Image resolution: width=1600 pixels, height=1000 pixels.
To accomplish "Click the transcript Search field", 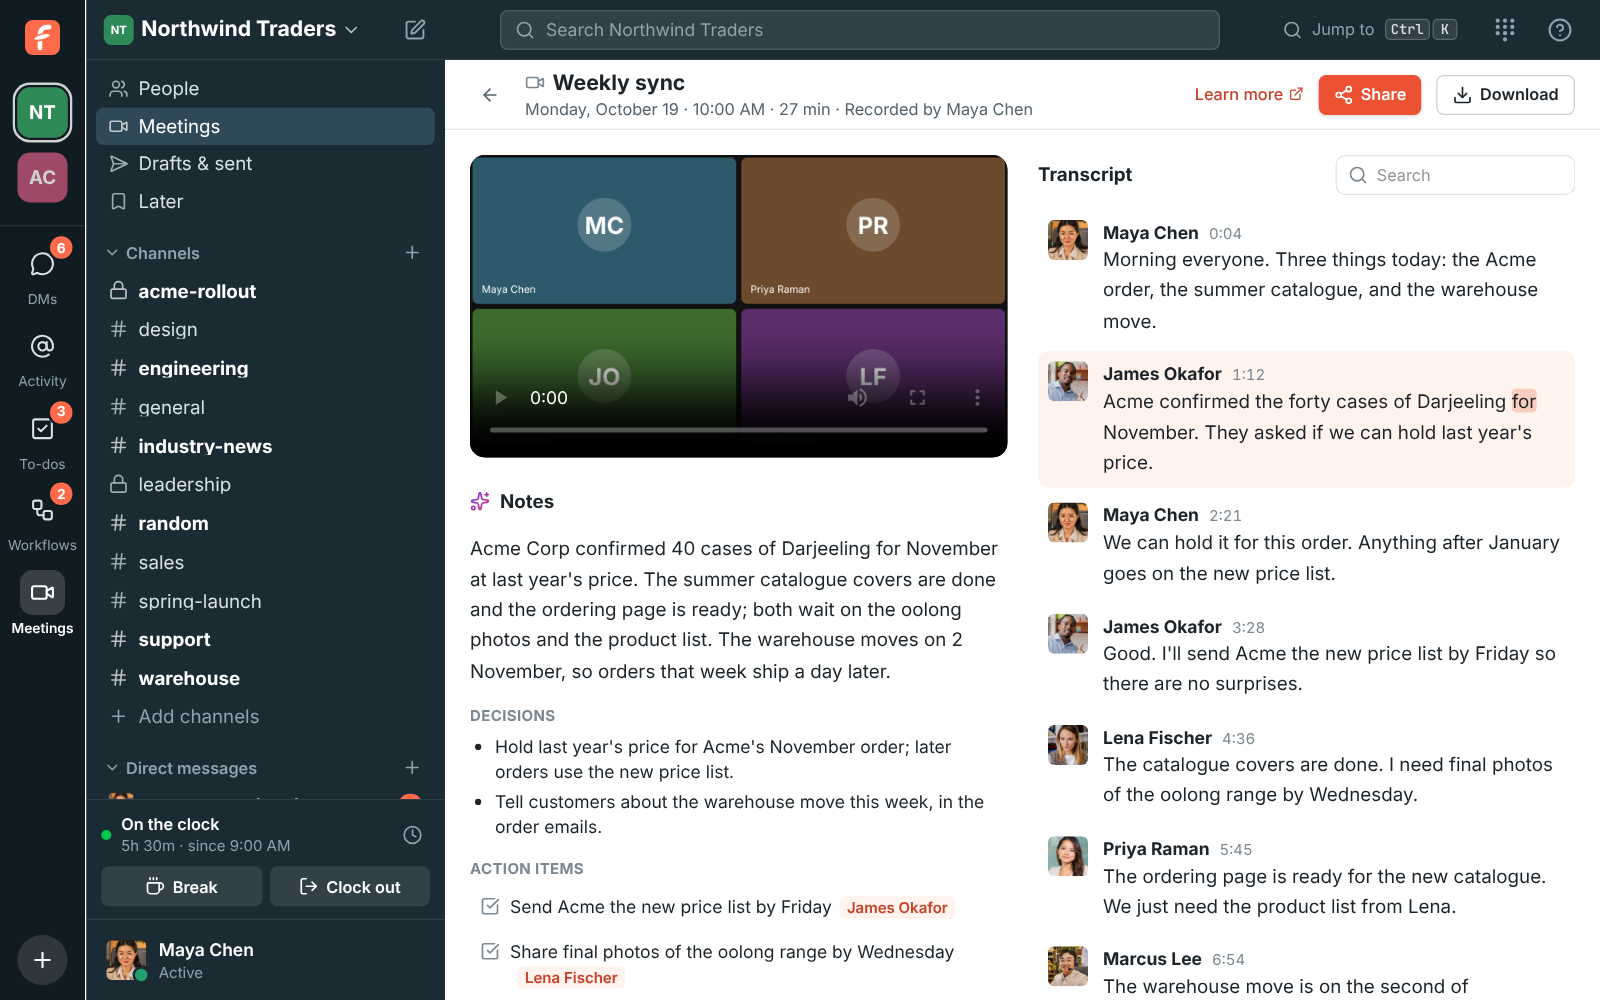I will coord(1455,175).
